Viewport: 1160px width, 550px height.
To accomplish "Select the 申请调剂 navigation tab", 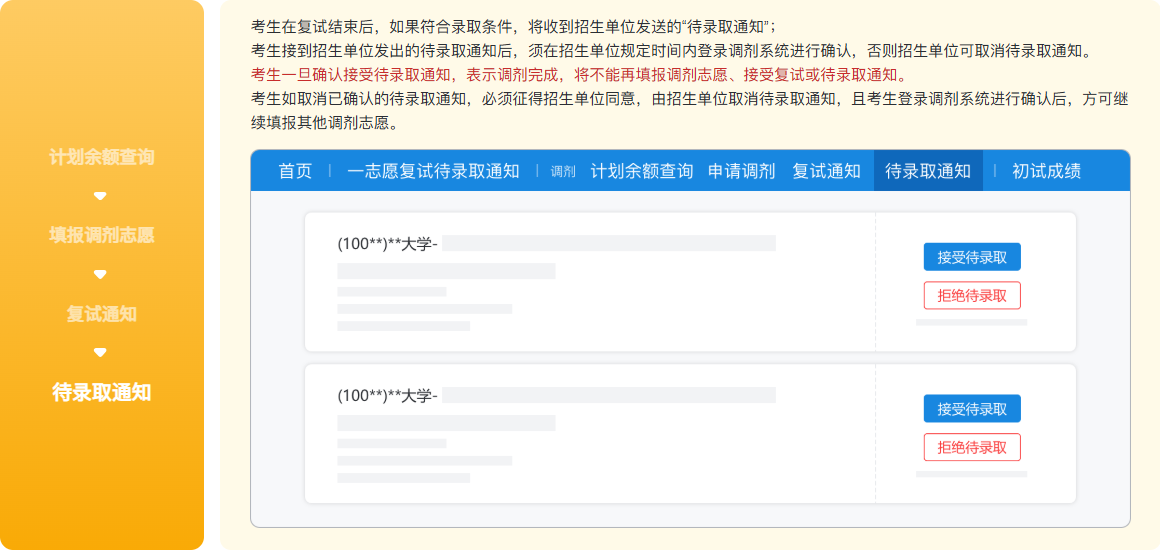I will [x=741, y=171].
